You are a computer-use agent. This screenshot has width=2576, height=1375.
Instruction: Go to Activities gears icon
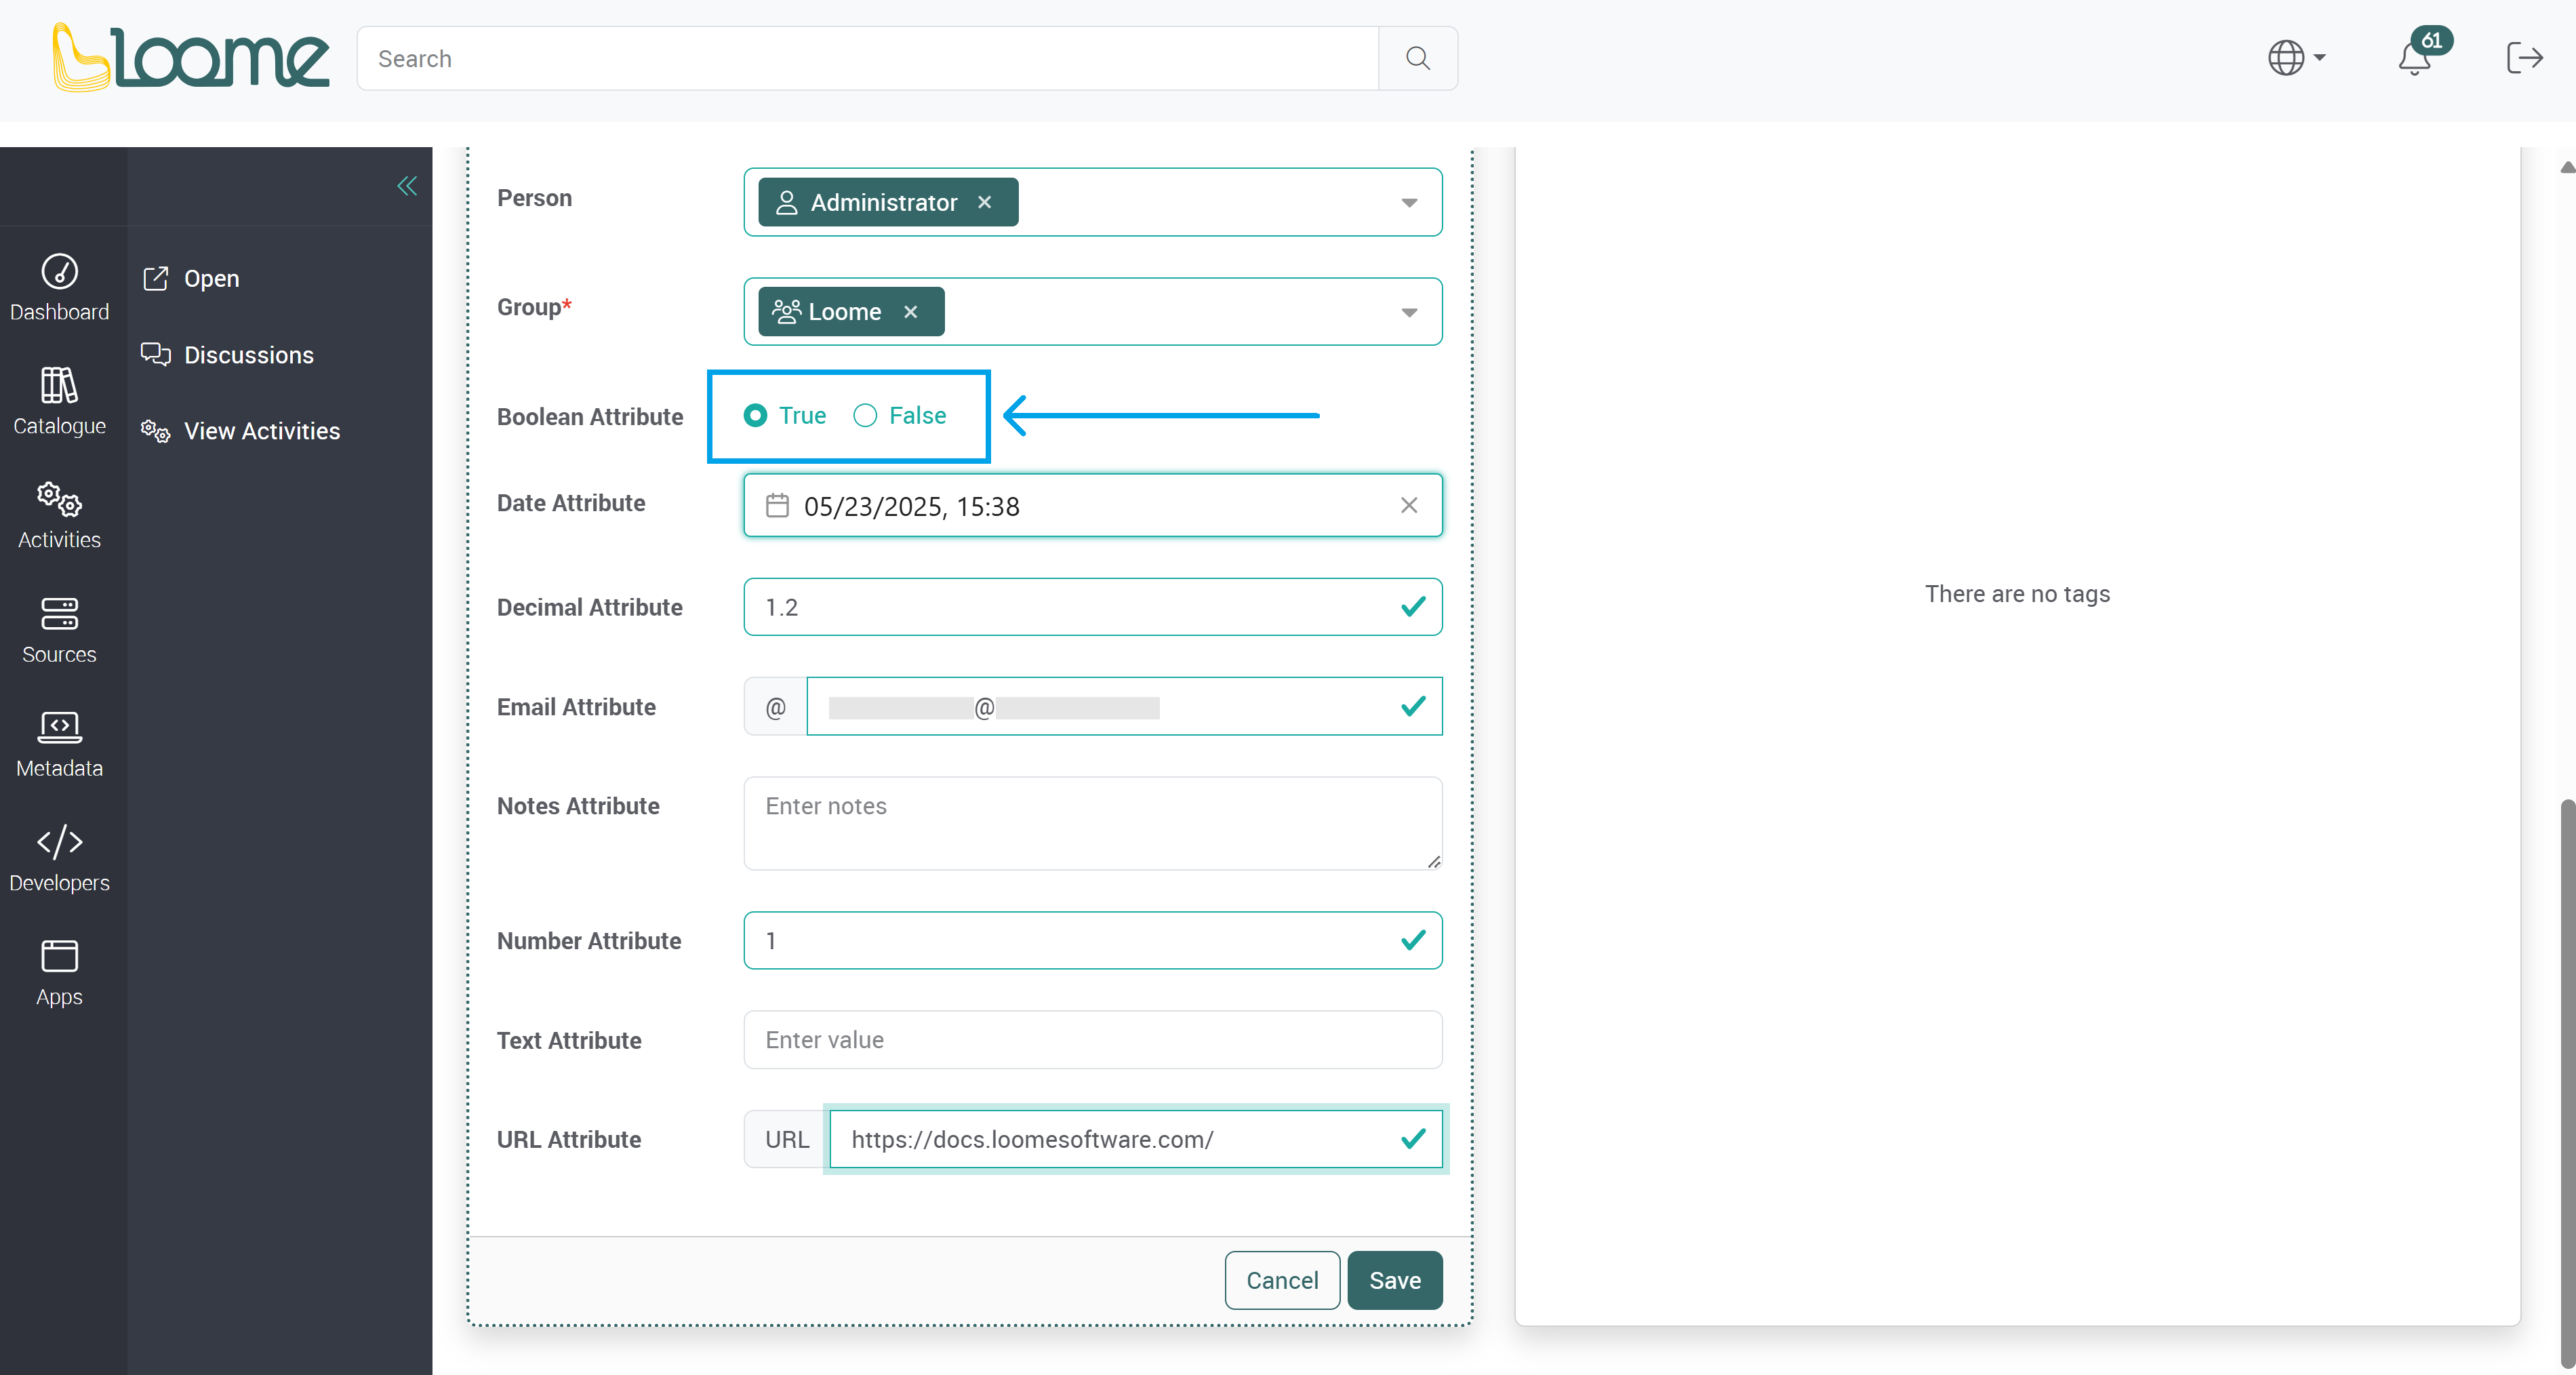click(x=59, y=499)
